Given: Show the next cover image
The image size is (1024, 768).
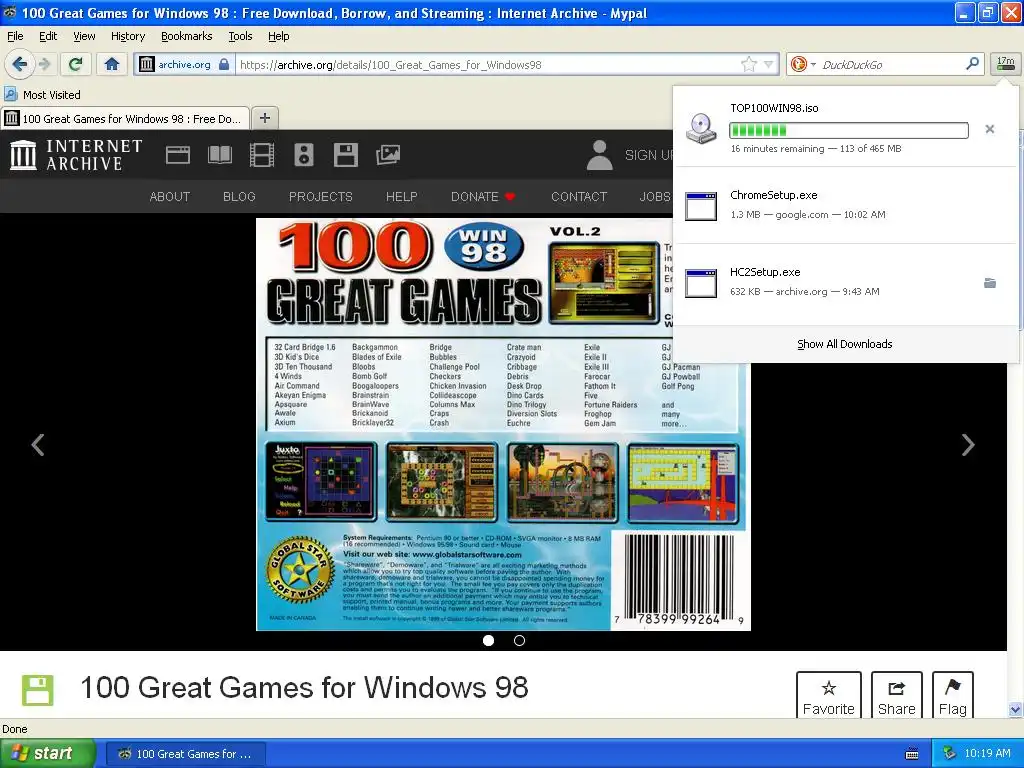Looking at the screenshot, I should [968, 445].
